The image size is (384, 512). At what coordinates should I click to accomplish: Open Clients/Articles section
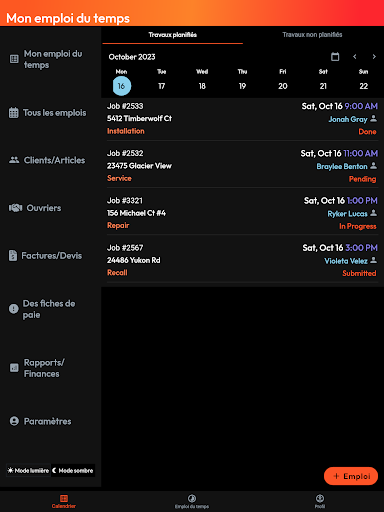point(47,160)
